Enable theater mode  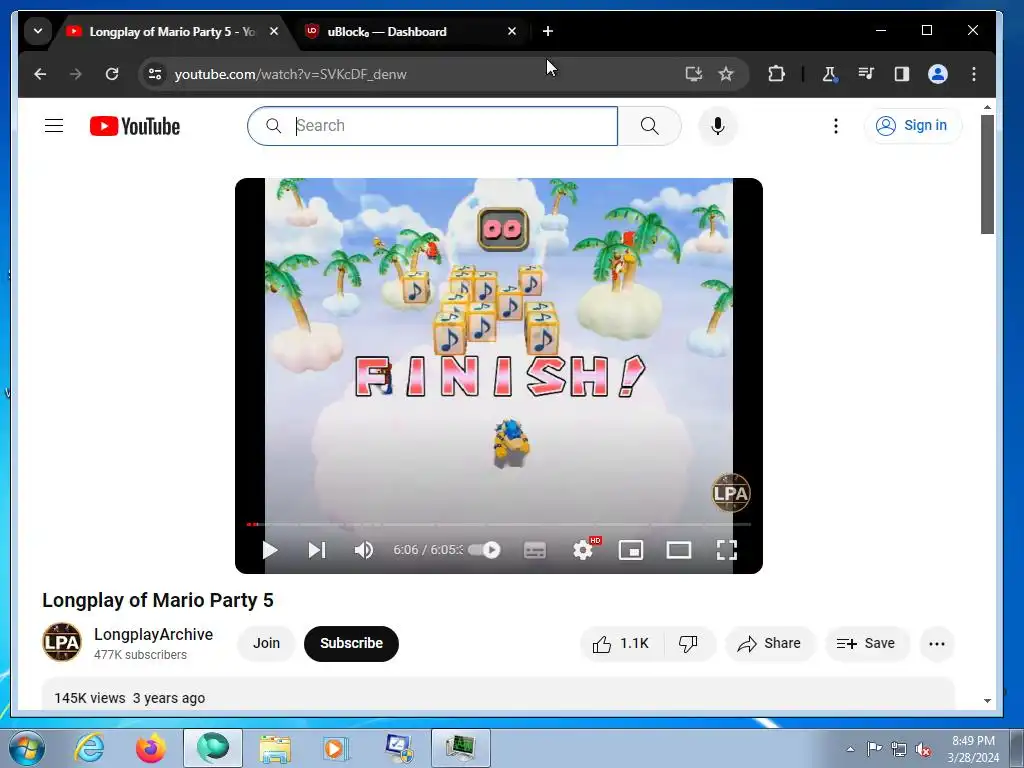679,550
